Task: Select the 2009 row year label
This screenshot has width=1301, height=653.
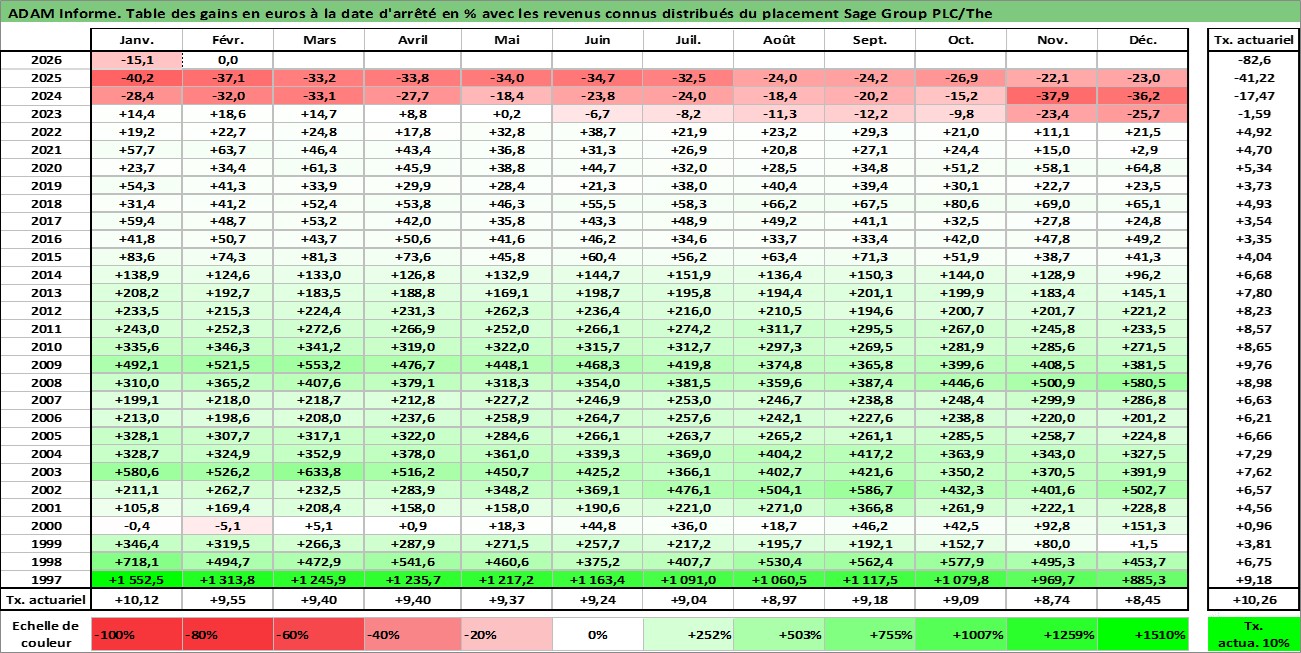Action: click(x=45, y=364)
